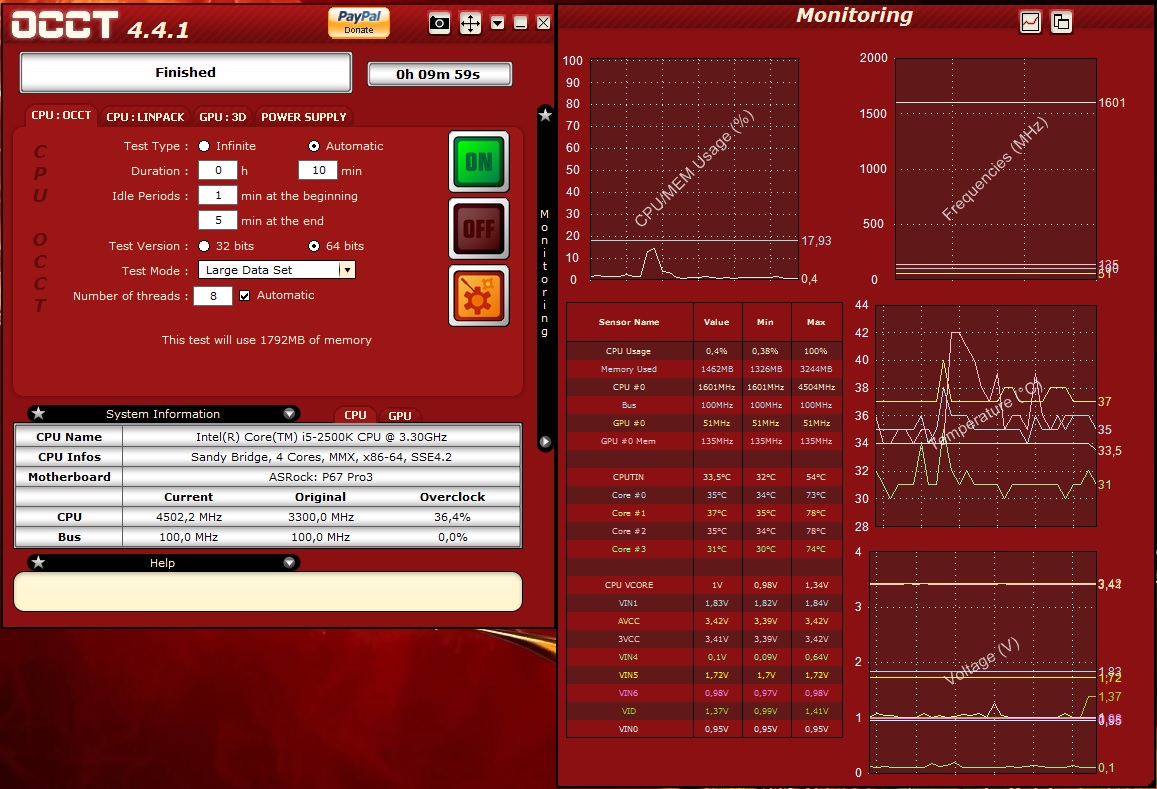This screenshot has width=1157, height=789.
Task: Click the Number of threads field
Action: (x=213, y=296)
